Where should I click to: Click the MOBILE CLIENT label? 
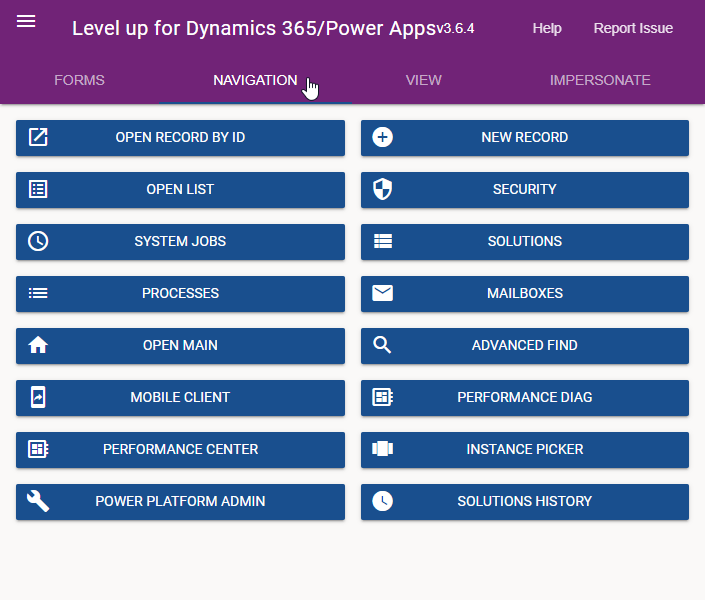tap(180, 397)
